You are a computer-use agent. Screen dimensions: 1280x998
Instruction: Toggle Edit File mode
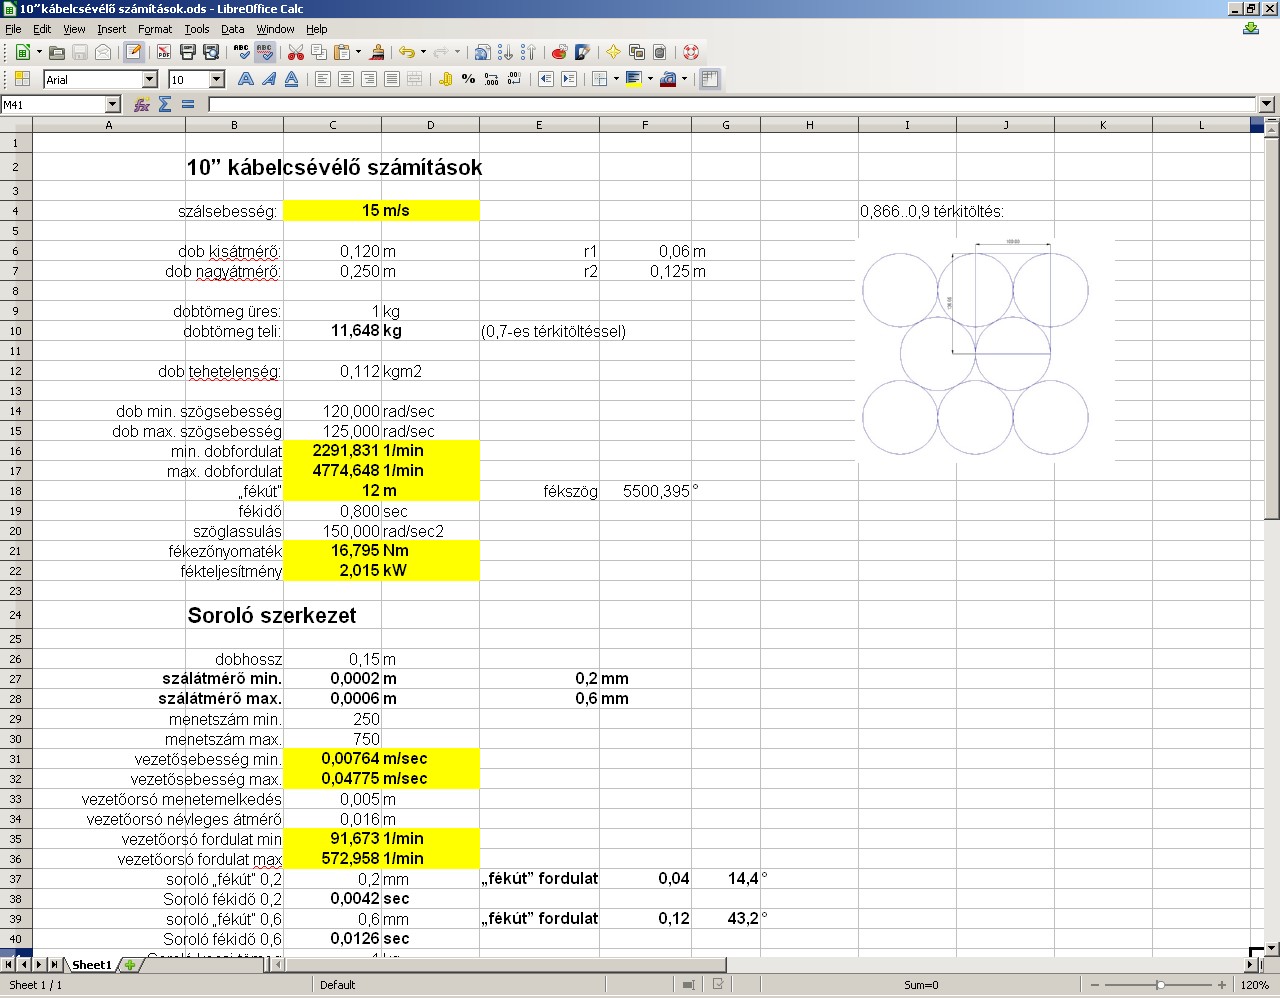(x=133, y=52)
